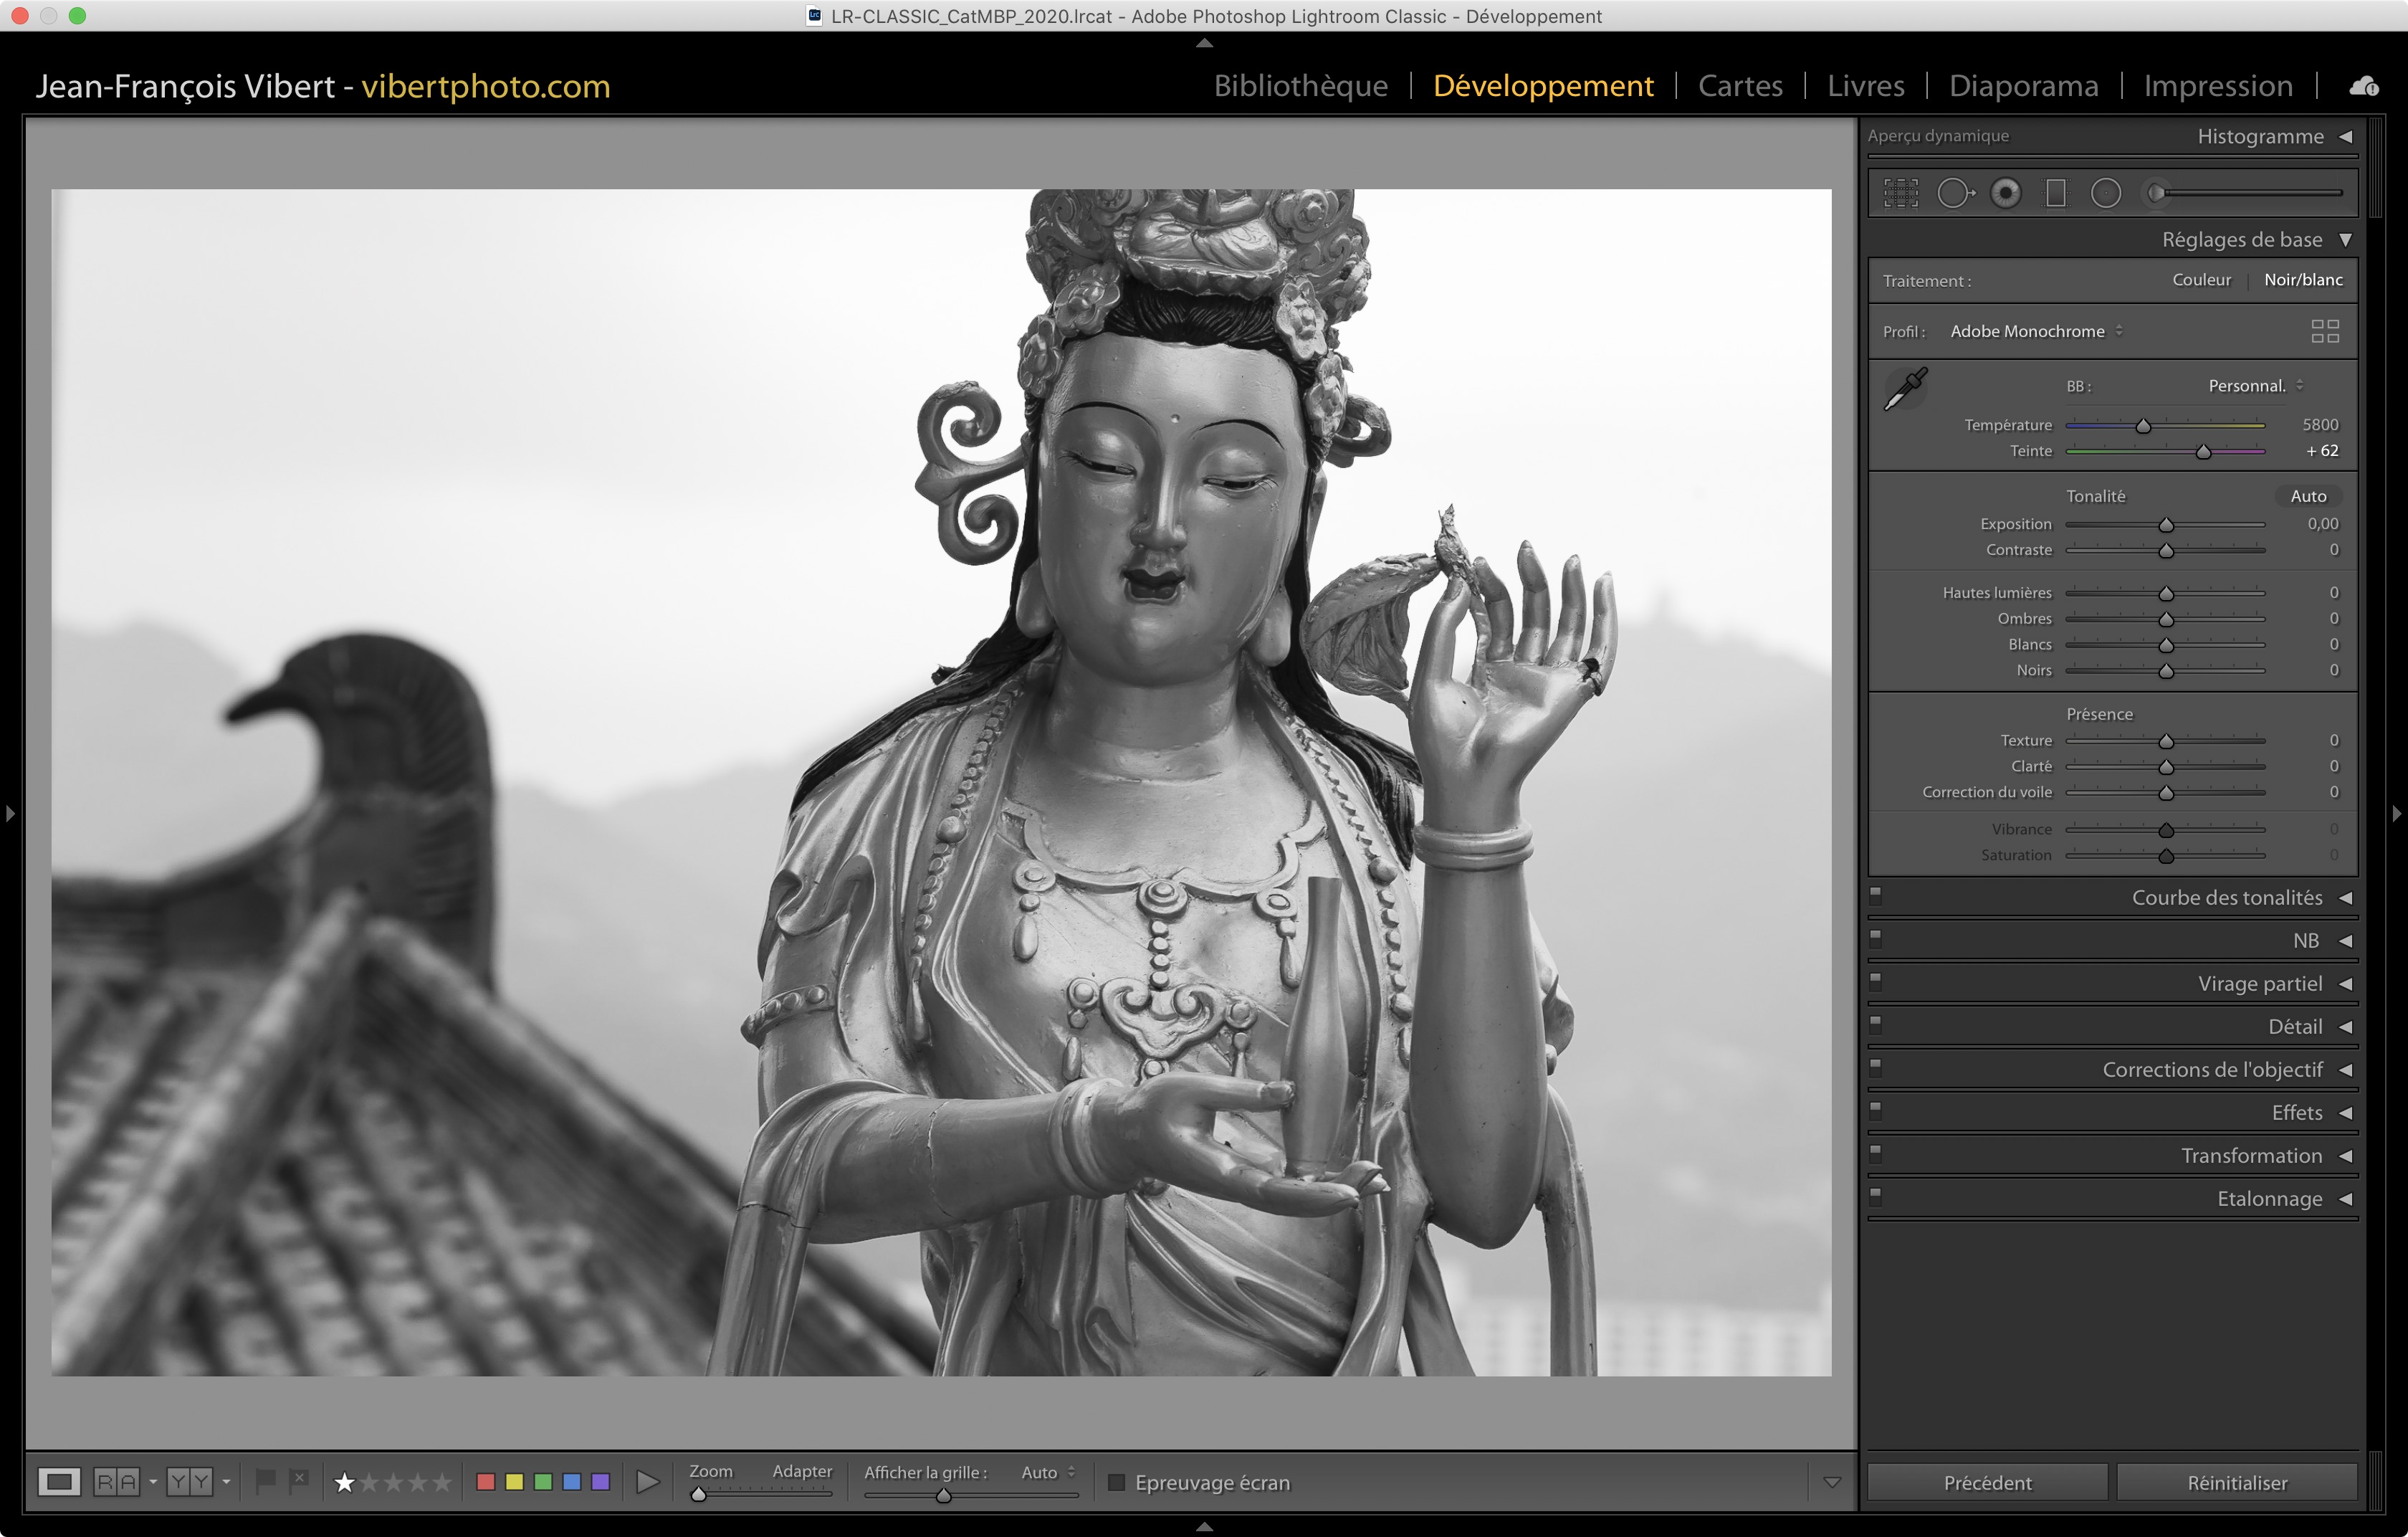Select the spot removal tool
This screenshot has height=1537, width=2408.
tap(1955, 193)
